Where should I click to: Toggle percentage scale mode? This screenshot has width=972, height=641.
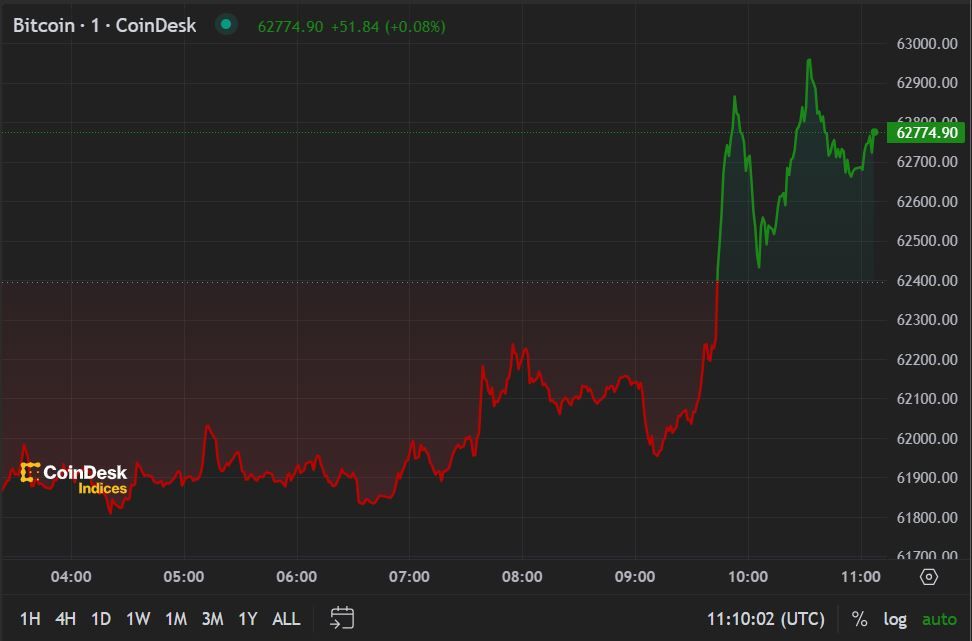[859, 619]
